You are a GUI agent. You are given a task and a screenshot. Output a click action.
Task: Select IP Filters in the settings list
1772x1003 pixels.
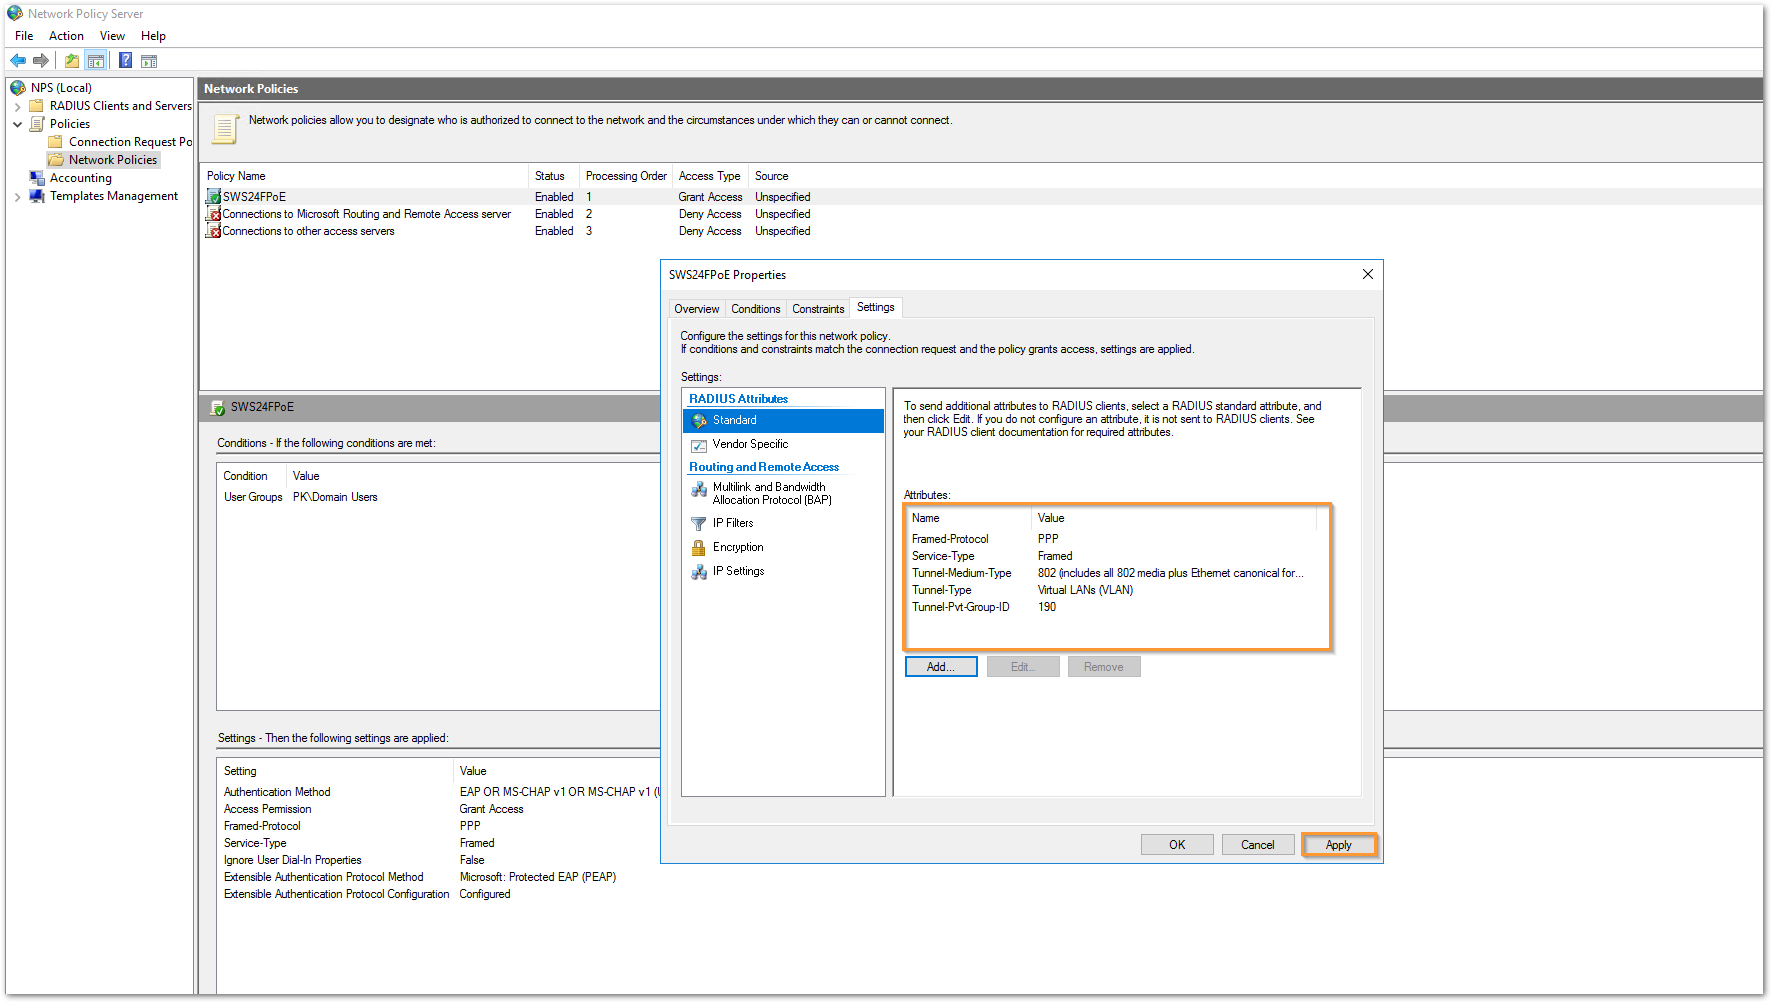tap(732, 523)
